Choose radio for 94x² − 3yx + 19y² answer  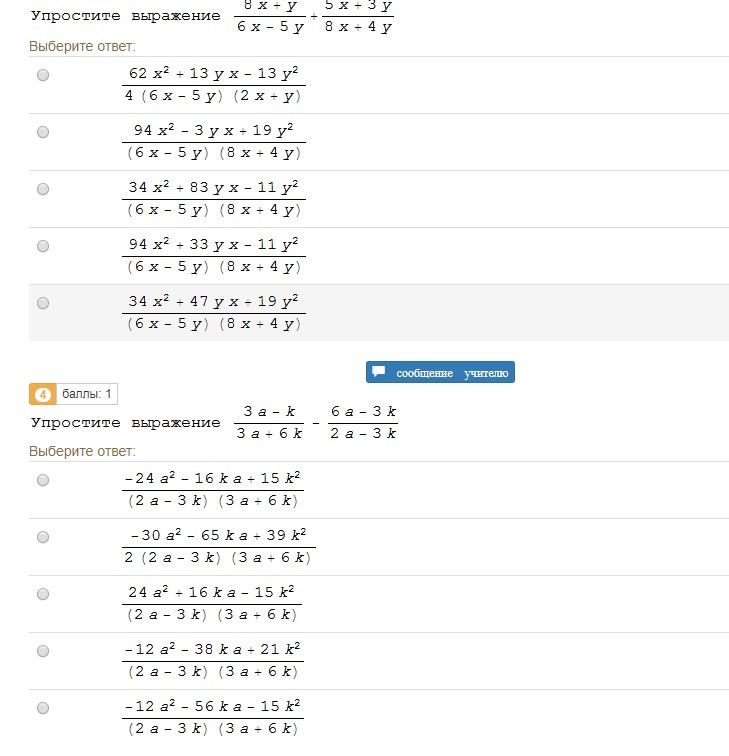click(43, 132)
